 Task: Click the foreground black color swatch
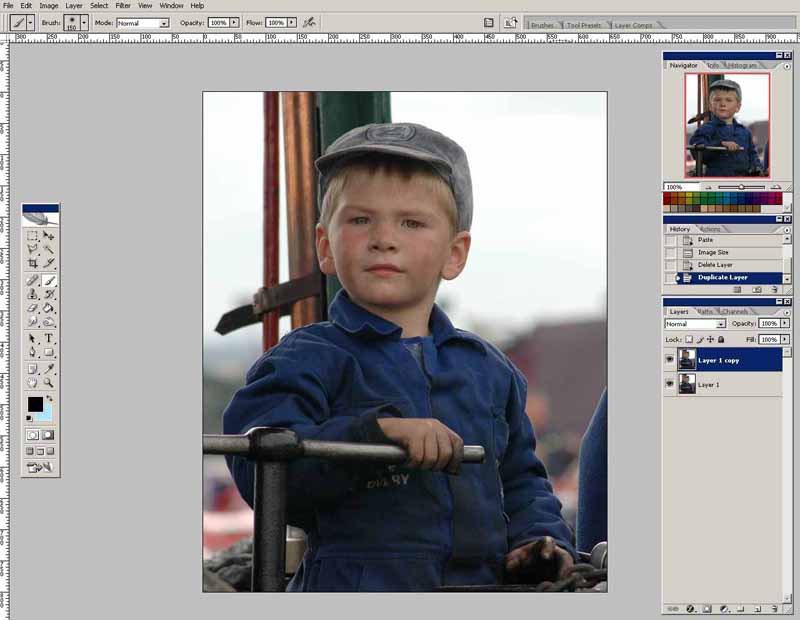click(35, 405)
